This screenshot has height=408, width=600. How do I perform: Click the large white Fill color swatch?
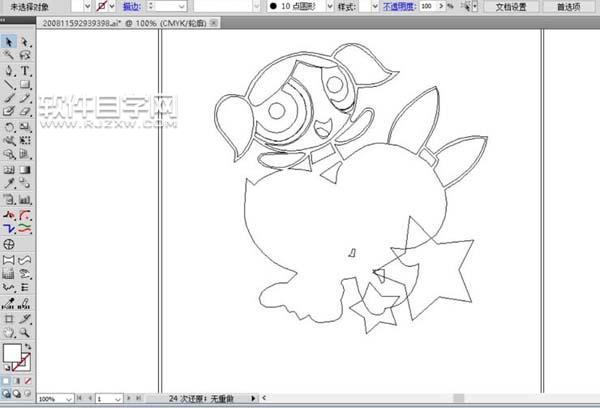tap(12, 353)
